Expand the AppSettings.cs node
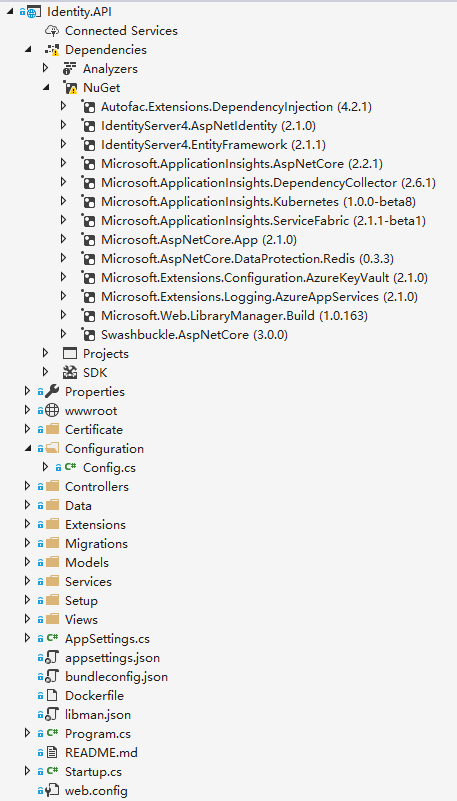 coord(28,638)
